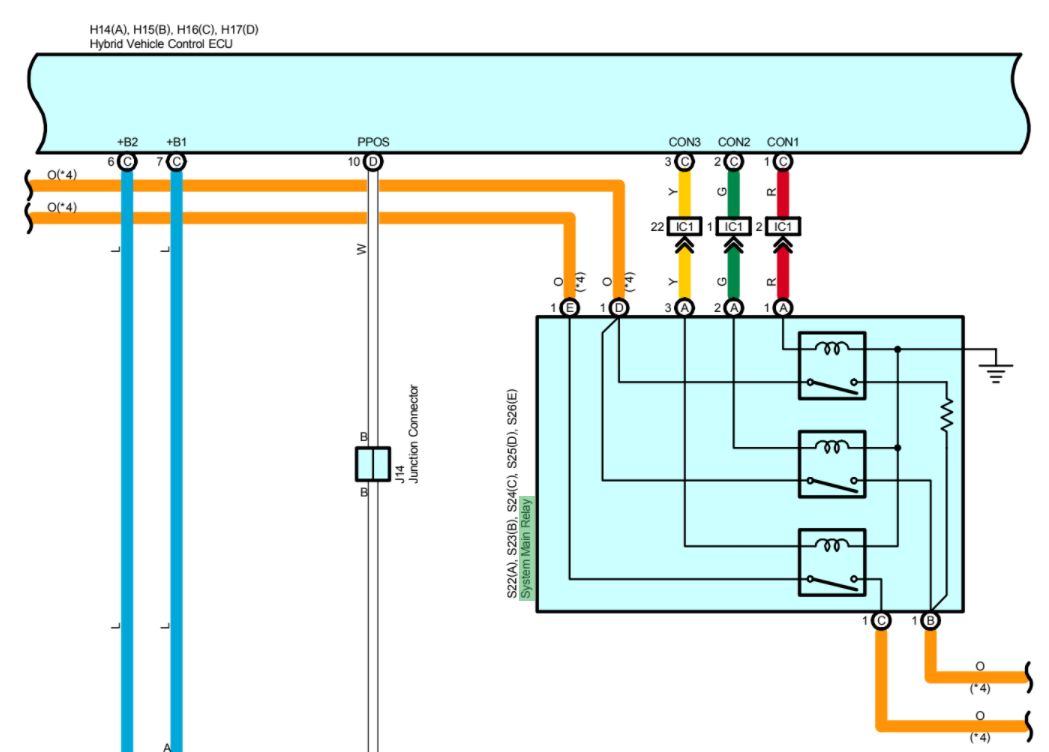Click the +B1 terminal label
Screen dimensions: 1049x752
click(x=177, y=142)
